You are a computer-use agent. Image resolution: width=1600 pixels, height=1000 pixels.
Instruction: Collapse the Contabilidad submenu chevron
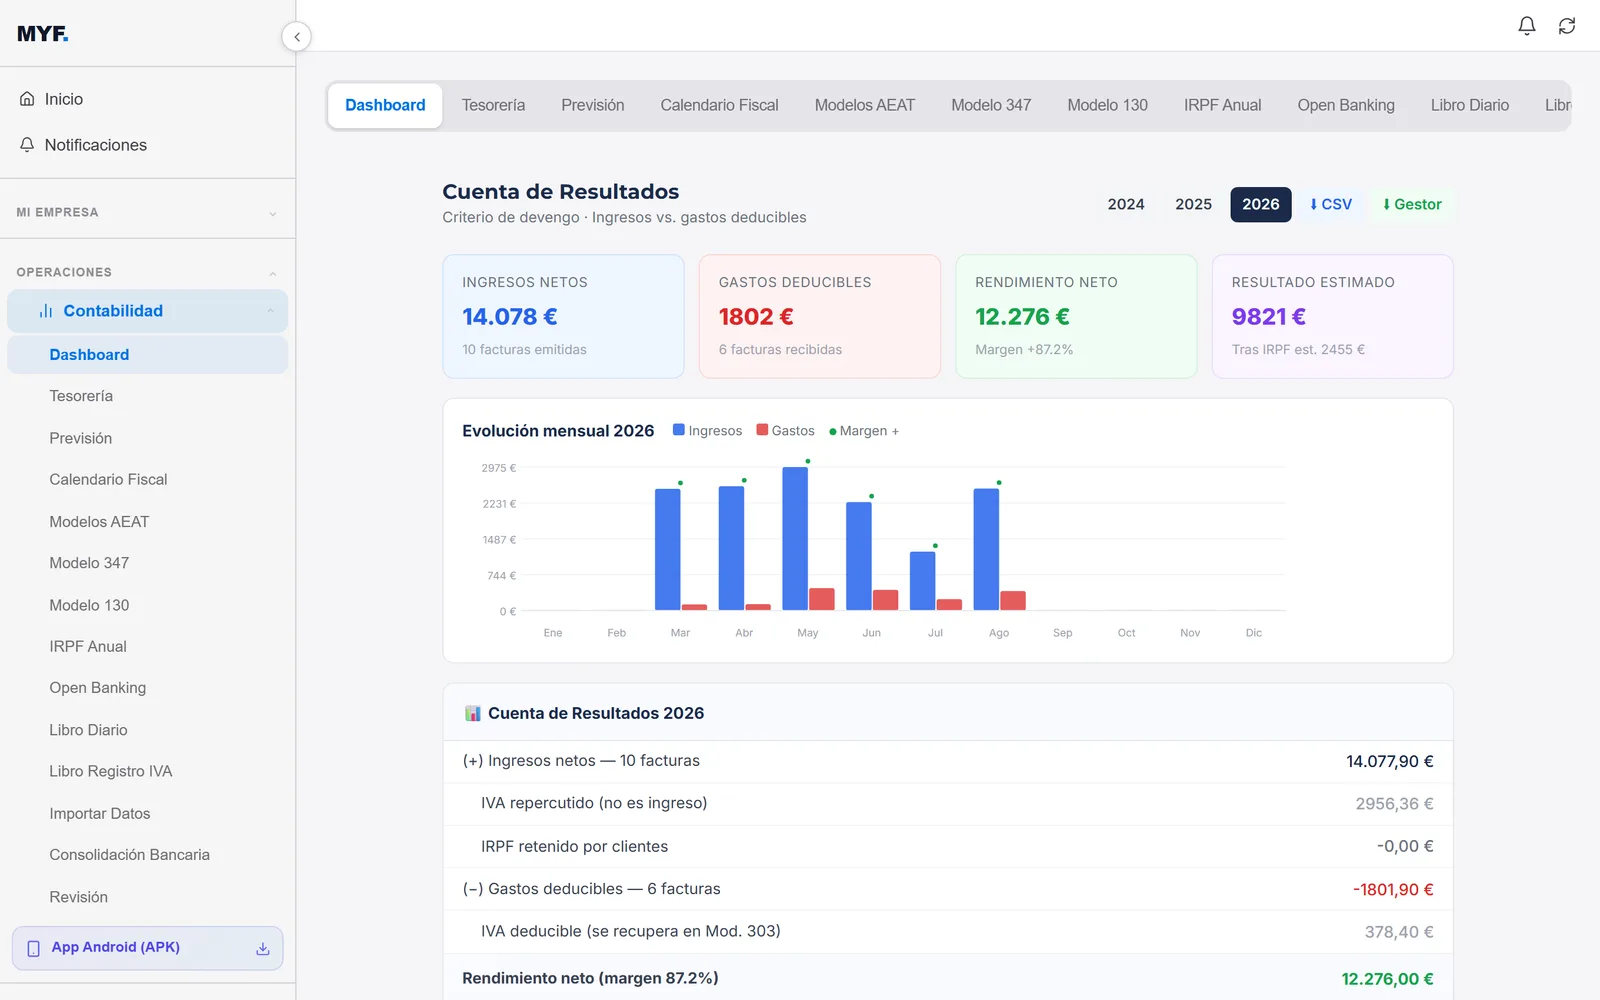tap(271, 311)
